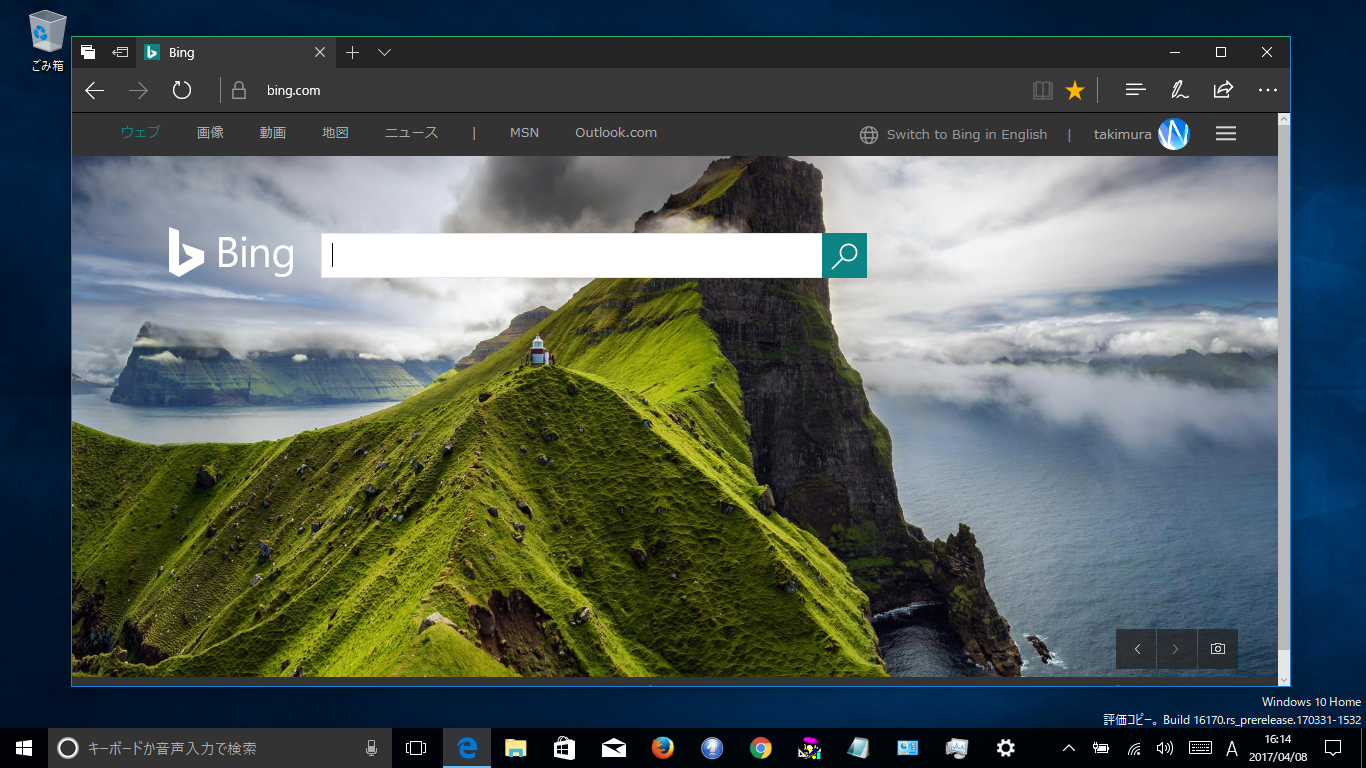
Task: Click the back arrow in Edge
Action: click(95, 91)
